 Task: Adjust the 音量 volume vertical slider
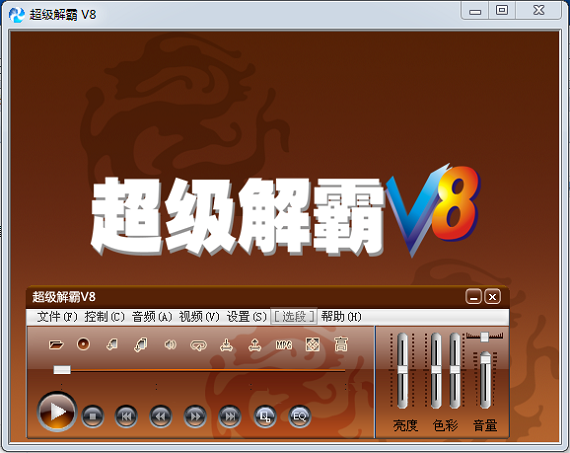[485, 380]
